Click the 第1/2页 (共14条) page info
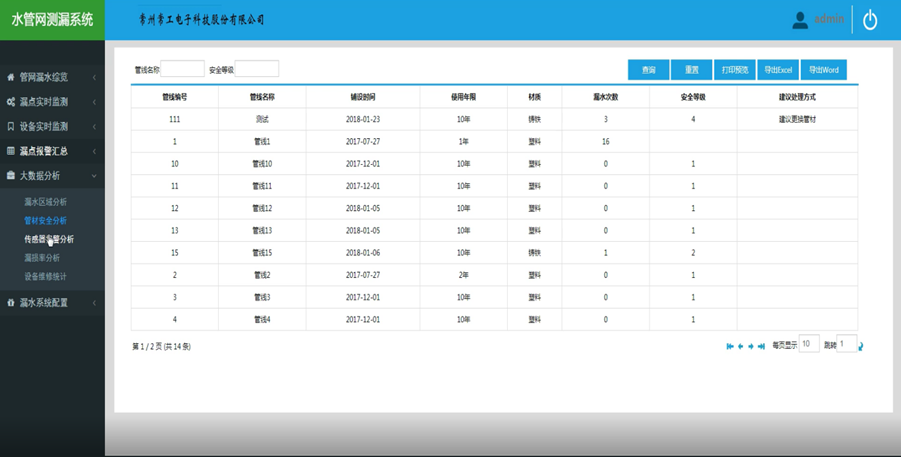This screenshot has height=457, width=901. 161,347
